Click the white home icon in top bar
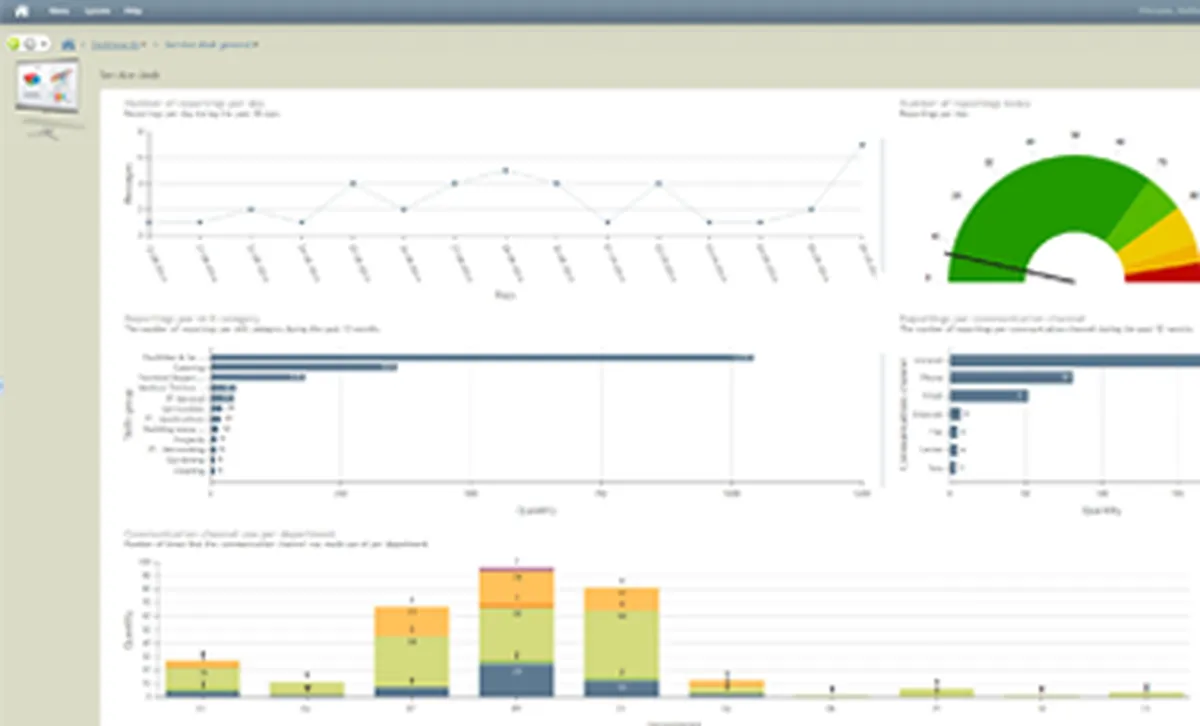Screen dimensions: 1200x726 [x=21, y=11]
